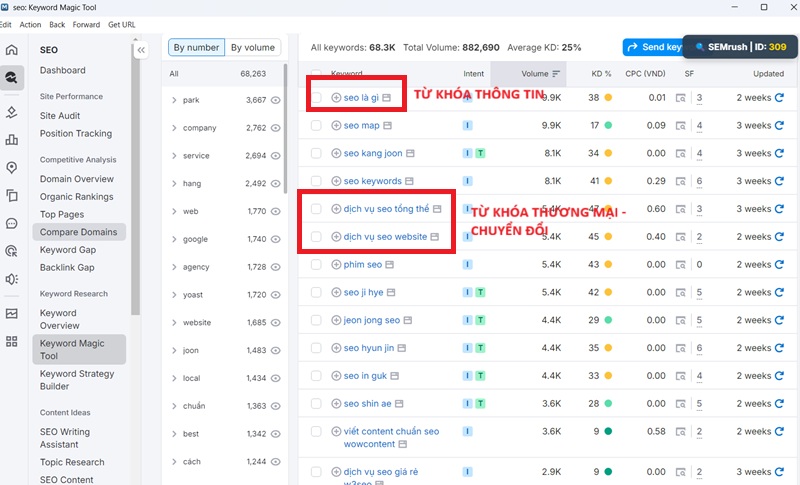Expand the 'website' keyword group
This screenshot has height=485, width=800.
174,322
